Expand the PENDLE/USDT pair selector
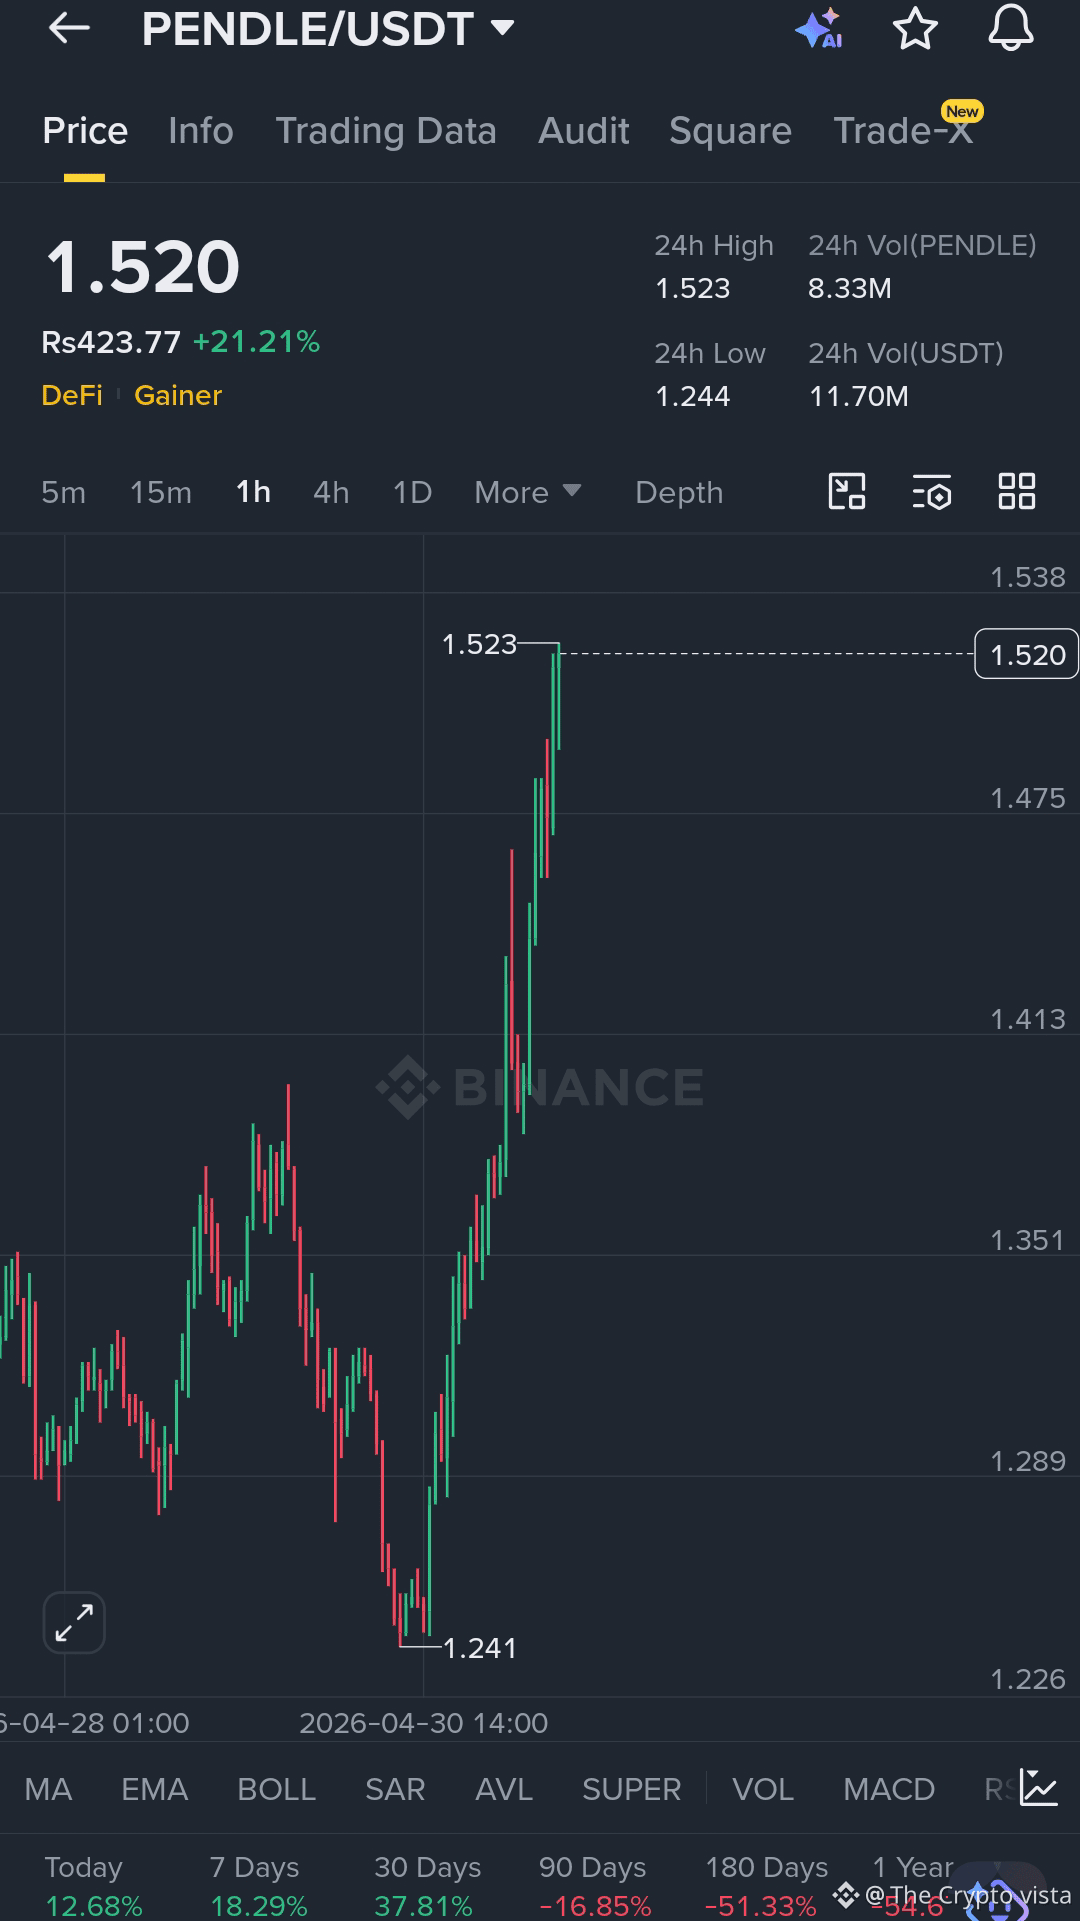Screen dimensions: 1080x1921 [328, 29]
